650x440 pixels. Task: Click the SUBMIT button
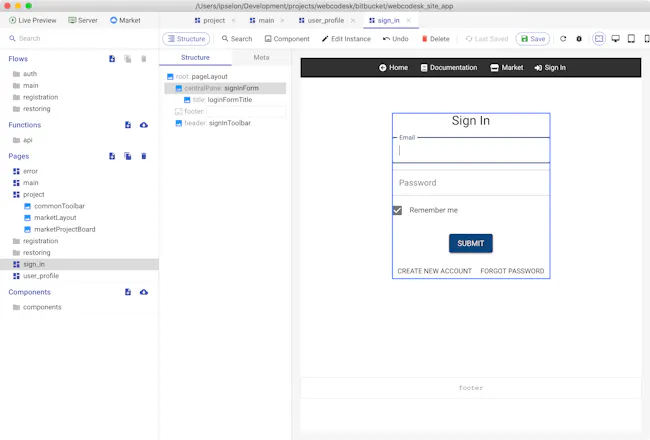click(x=471, y=243)
